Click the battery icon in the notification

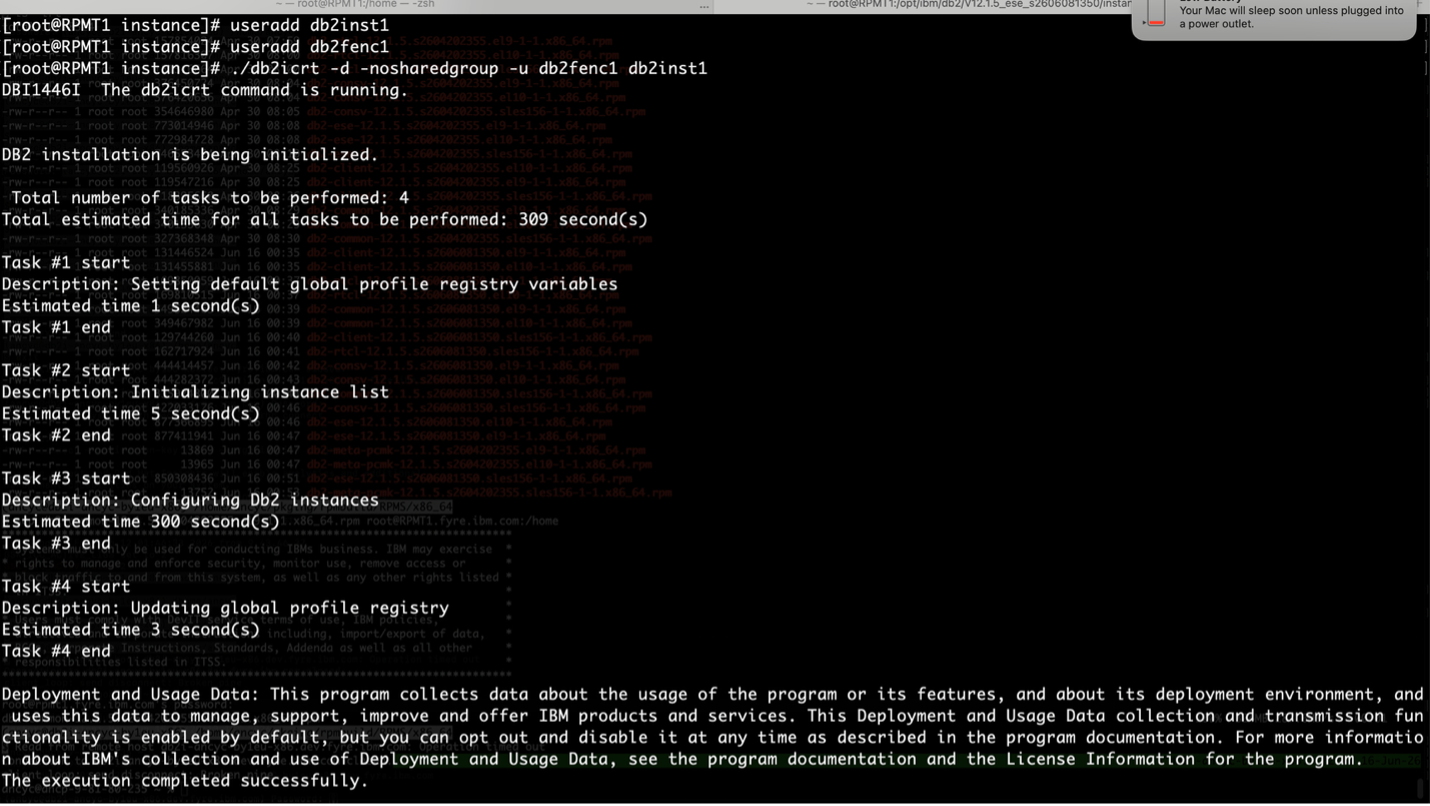[1156, 14]
